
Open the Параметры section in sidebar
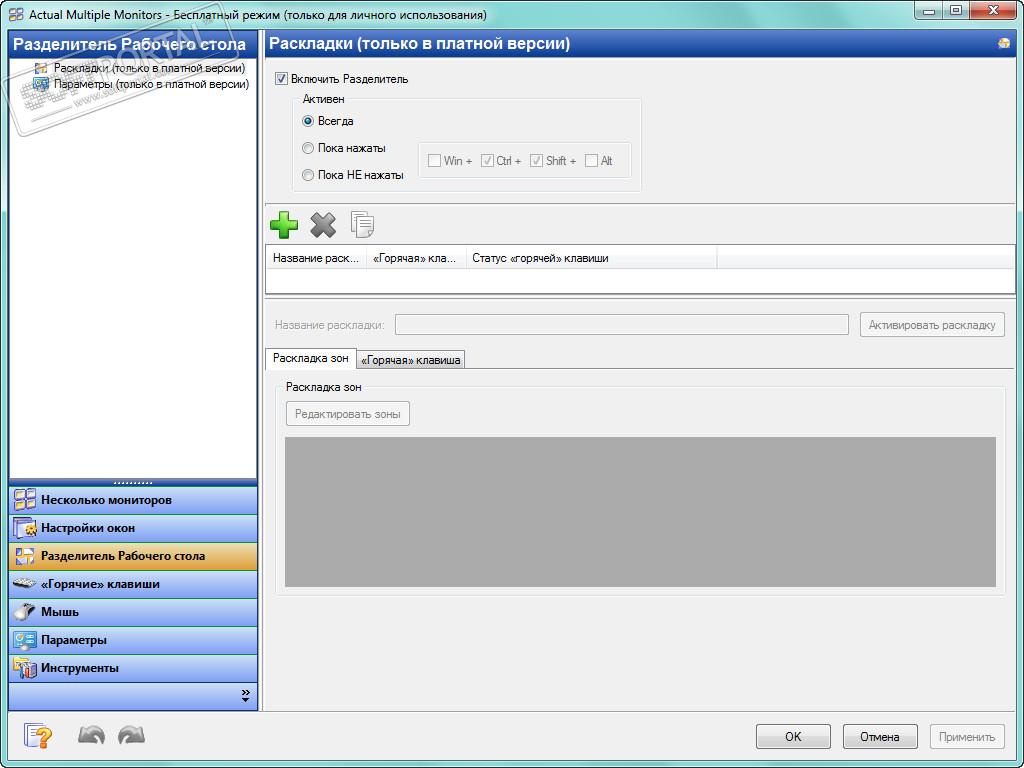point(133,640)
